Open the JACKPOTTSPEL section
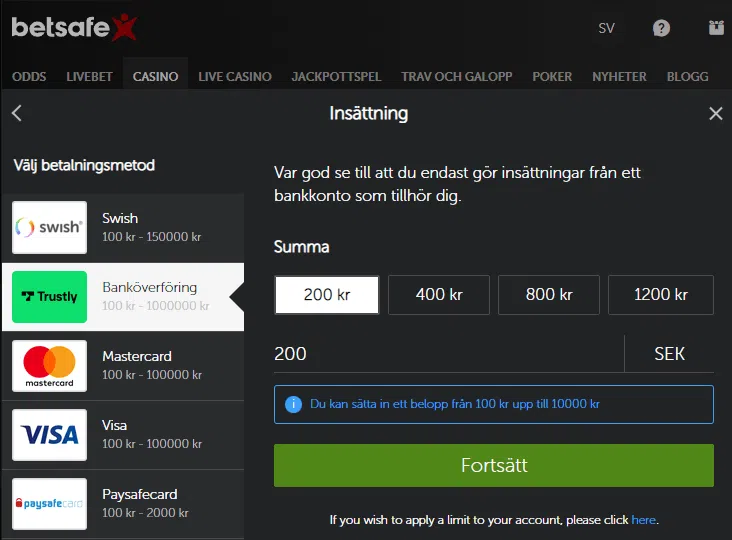 click(x=336, y=77)
